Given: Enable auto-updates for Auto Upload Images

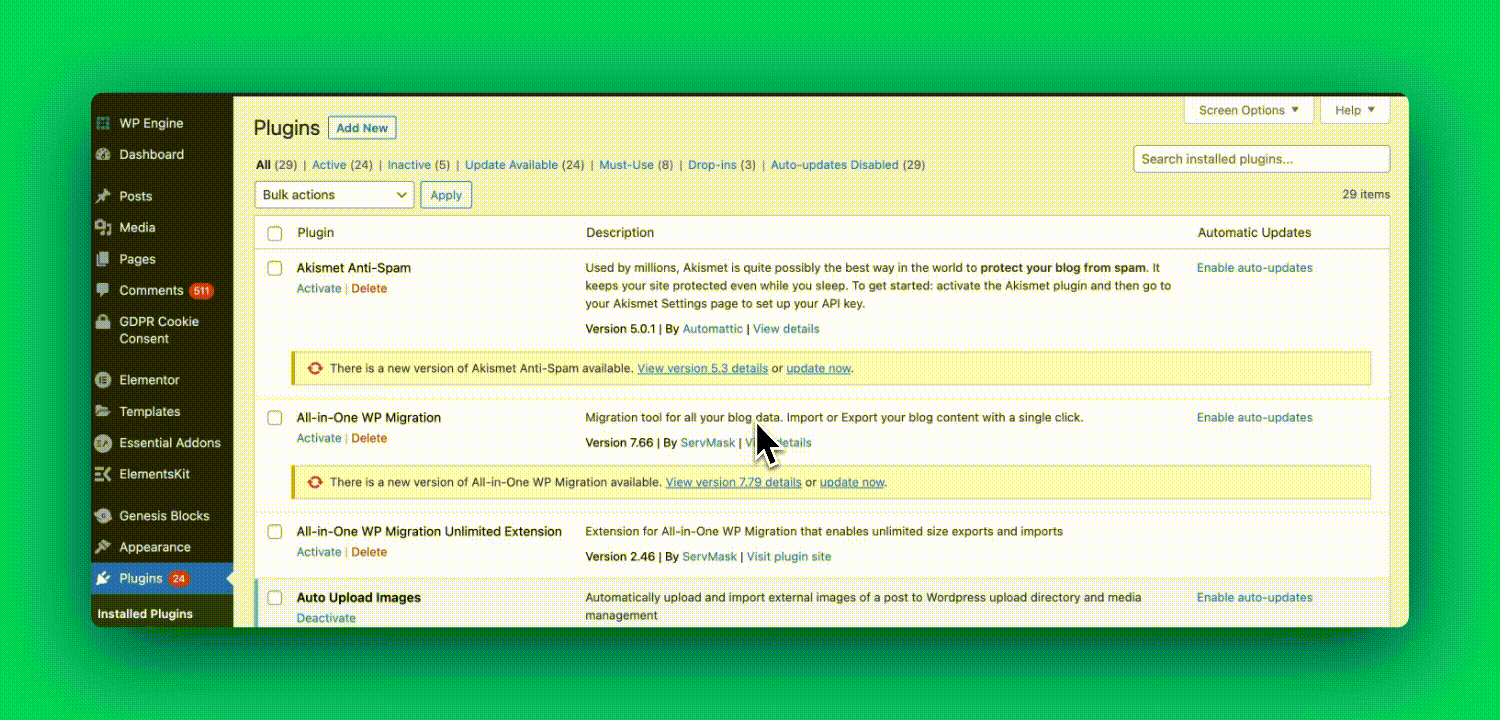Looking at the screenshot, I should (1255, 598).
